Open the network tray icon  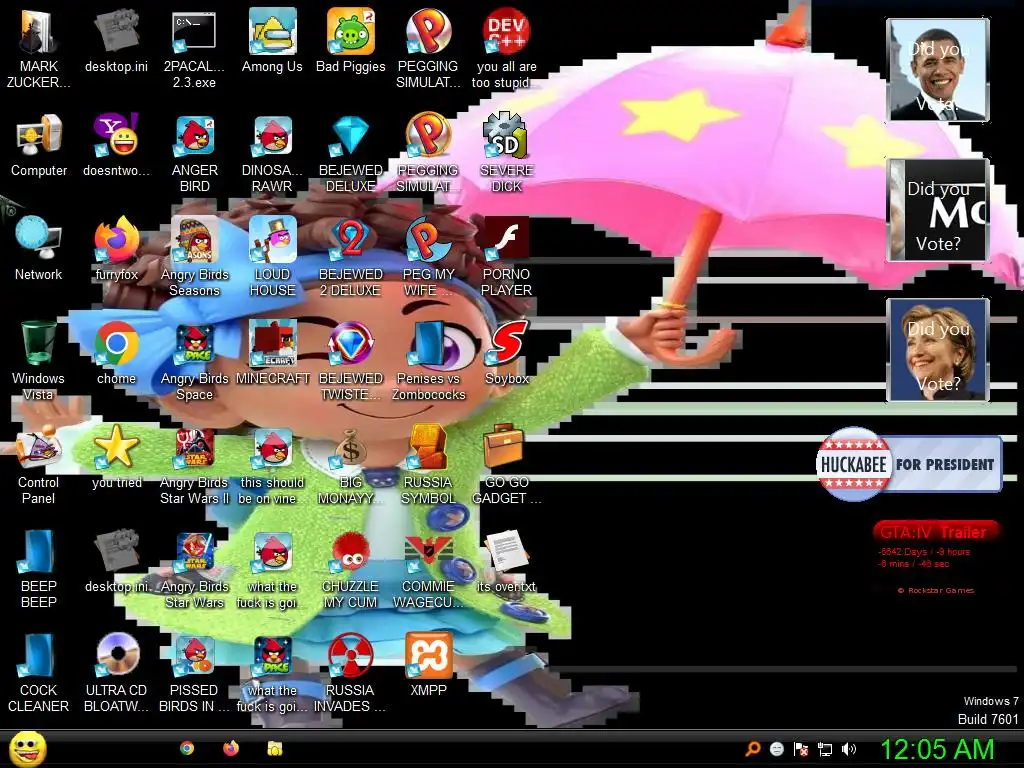[x=825, y=749]
